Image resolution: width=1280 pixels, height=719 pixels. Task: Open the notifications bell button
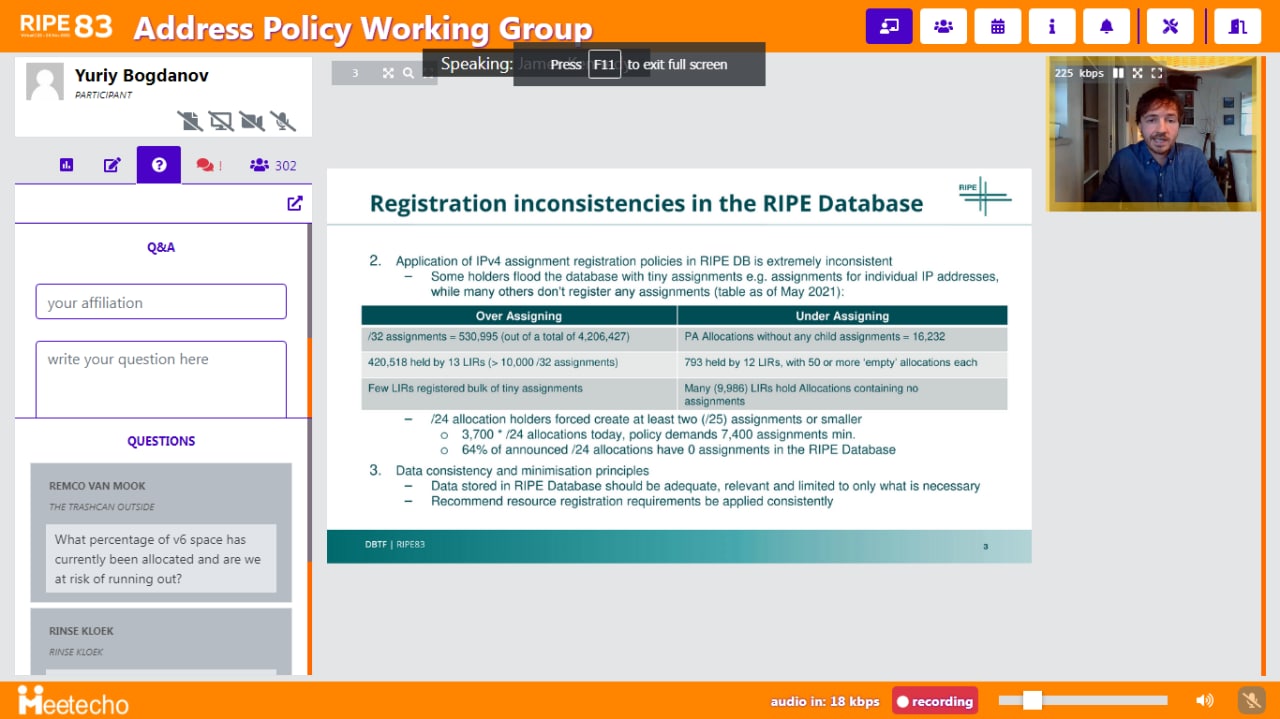1106,26
